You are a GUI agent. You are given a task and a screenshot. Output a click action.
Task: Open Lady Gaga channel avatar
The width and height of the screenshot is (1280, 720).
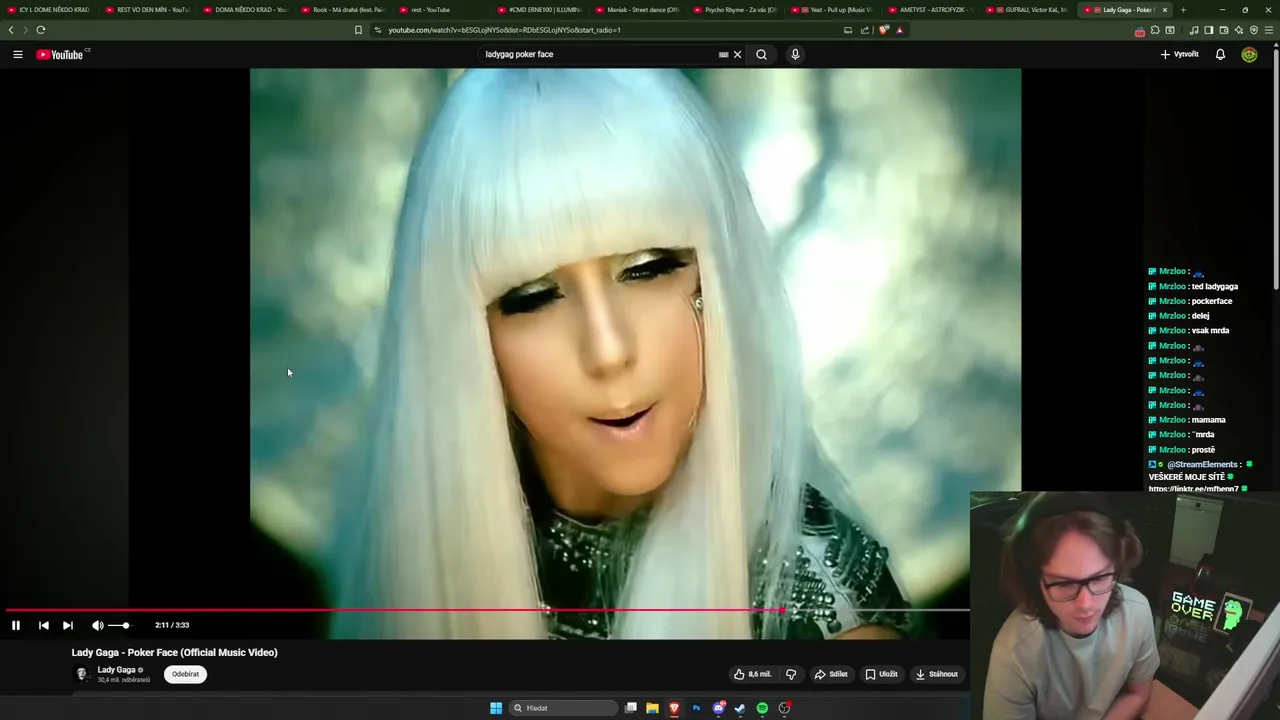click(82, 674)
